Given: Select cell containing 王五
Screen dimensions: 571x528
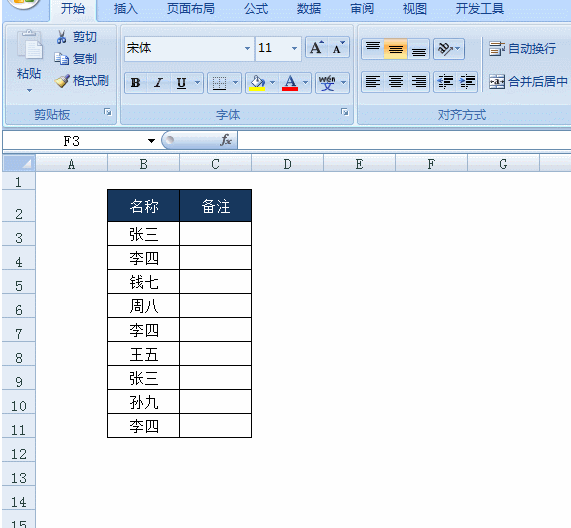Looking at the screenshot, I should (x=143, y=354).
